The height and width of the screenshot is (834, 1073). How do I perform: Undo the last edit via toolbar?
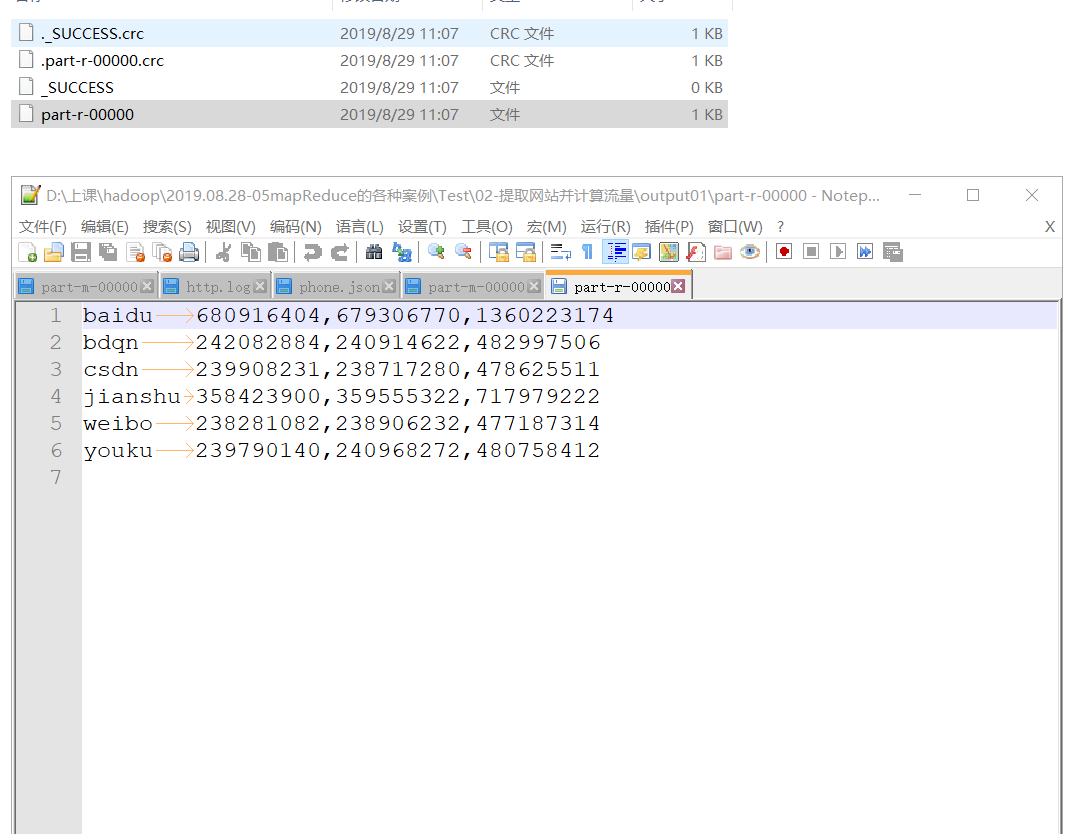click(x=312, y=252)
